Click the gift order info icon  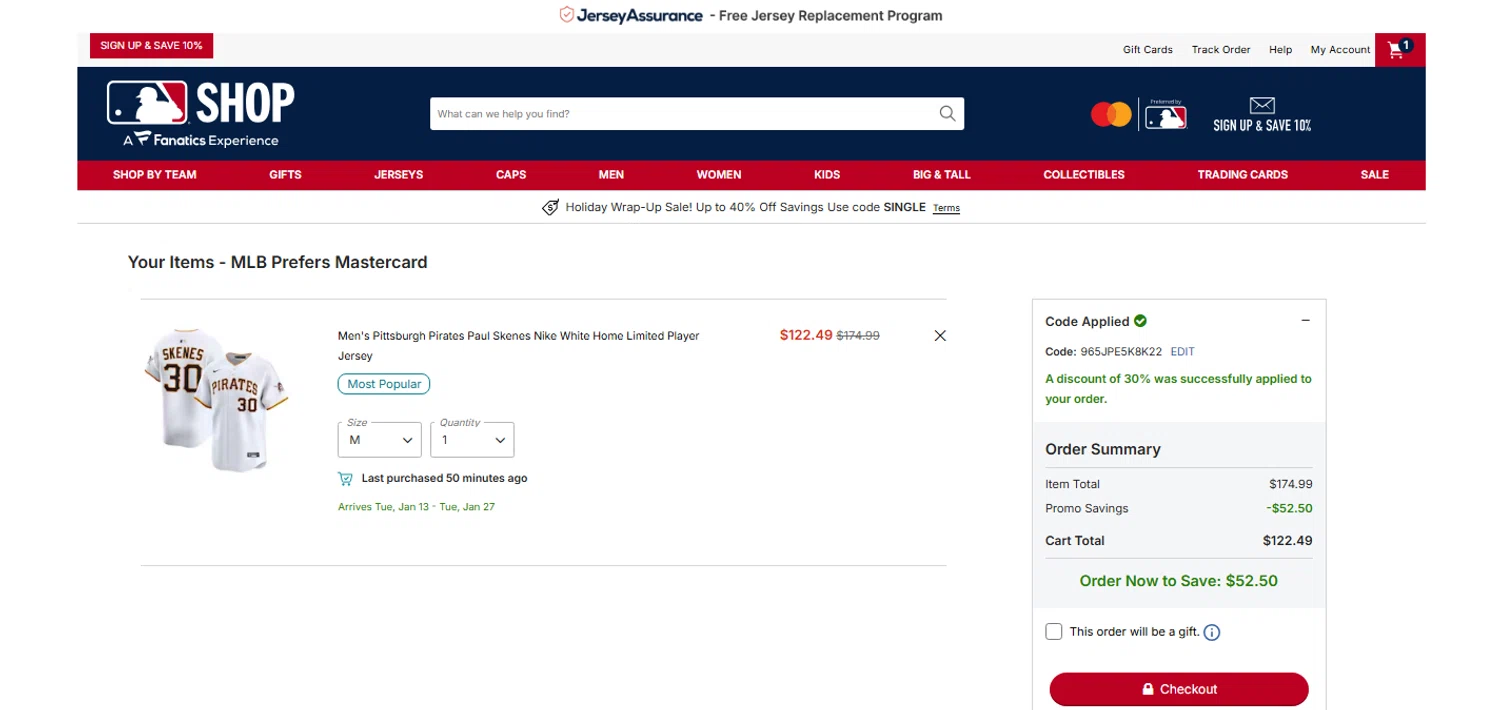[x=1212, y=632]
